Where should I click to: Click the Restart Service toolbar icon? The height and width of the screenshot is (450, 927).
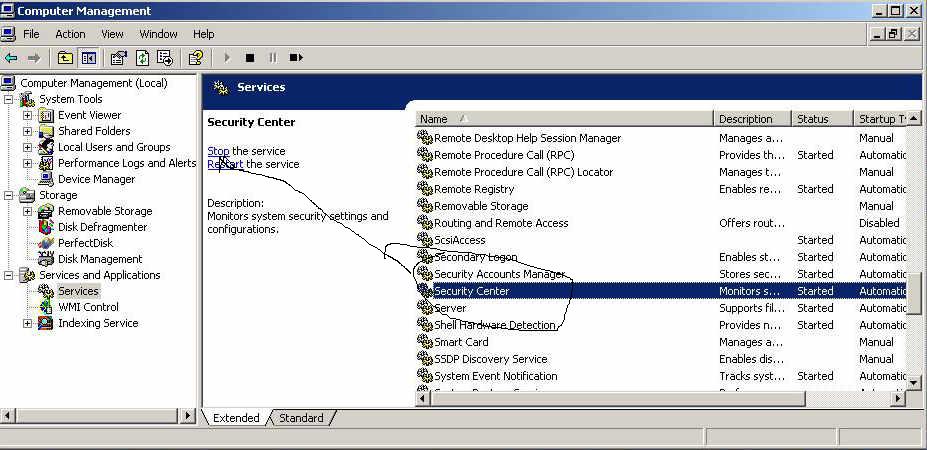tap(296, 57)
